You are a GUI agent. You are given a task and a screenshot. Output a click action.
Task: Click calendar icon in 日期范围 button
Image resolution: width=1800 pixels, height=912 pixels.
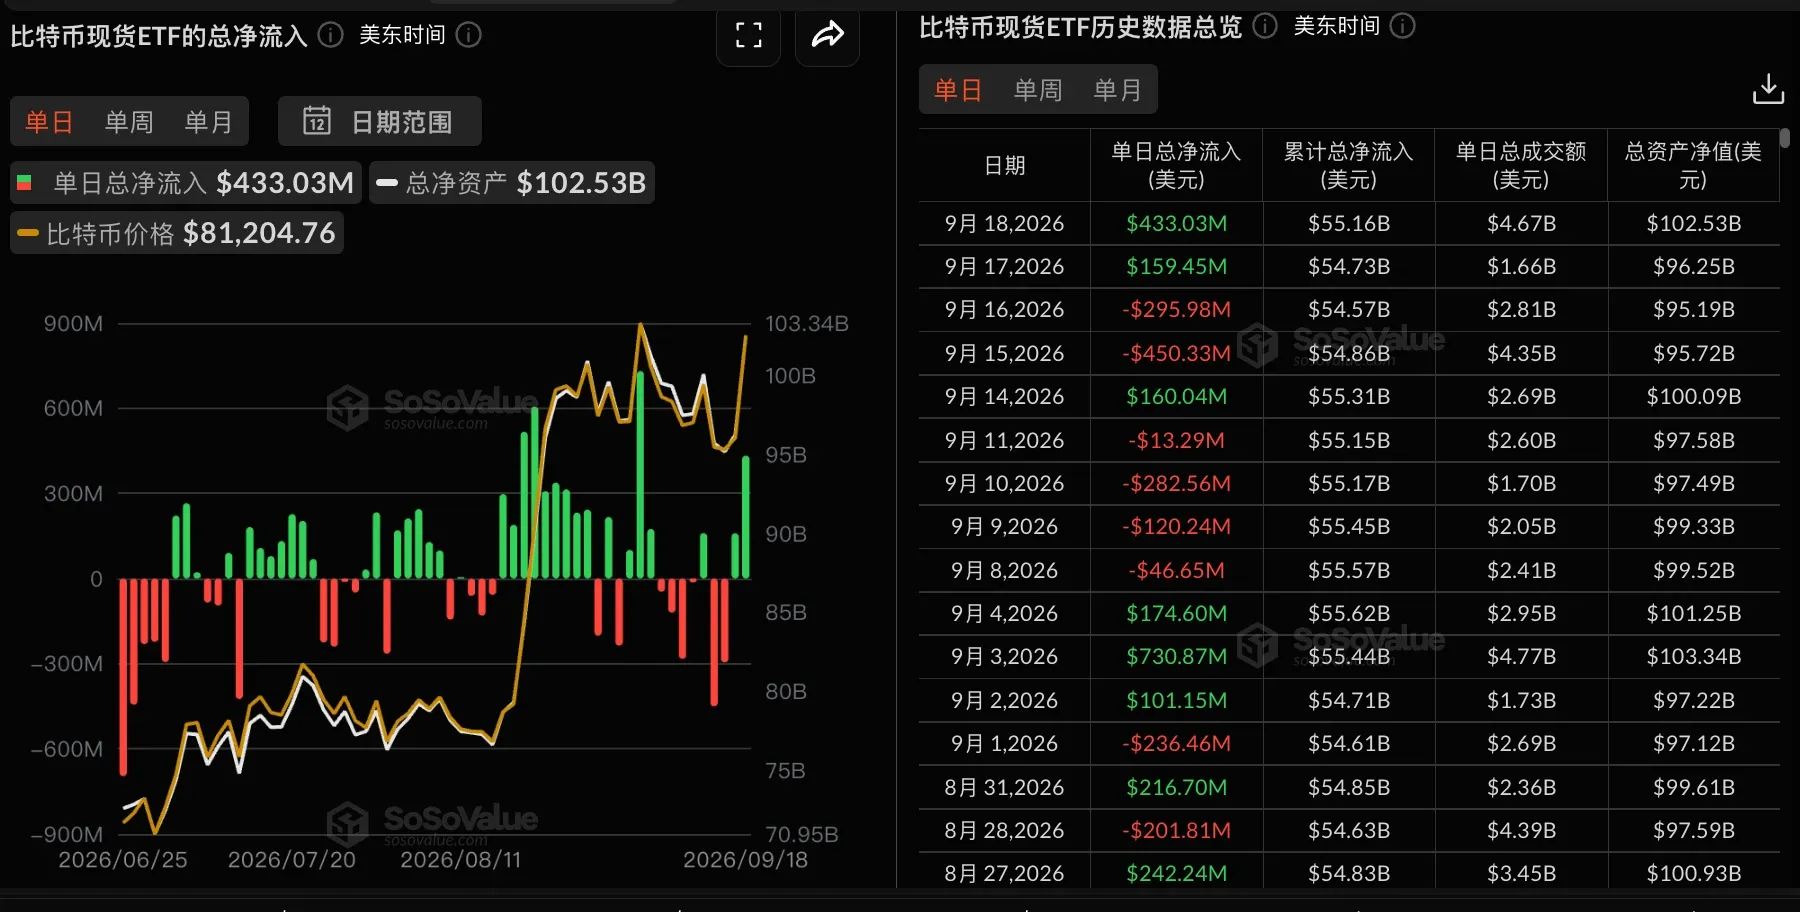[x=317, y=121]
